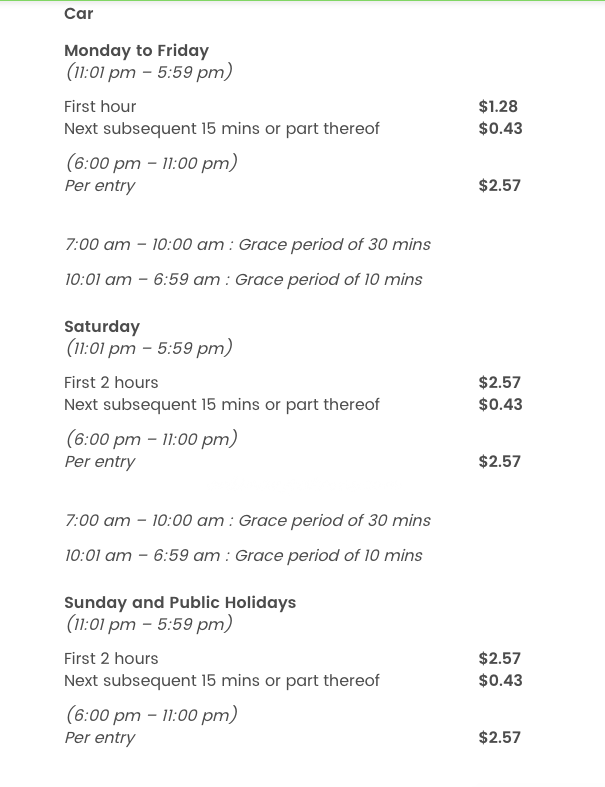Click the First hour label
The height and width of the screenshot is (787, 605).
tap(100, 106)
